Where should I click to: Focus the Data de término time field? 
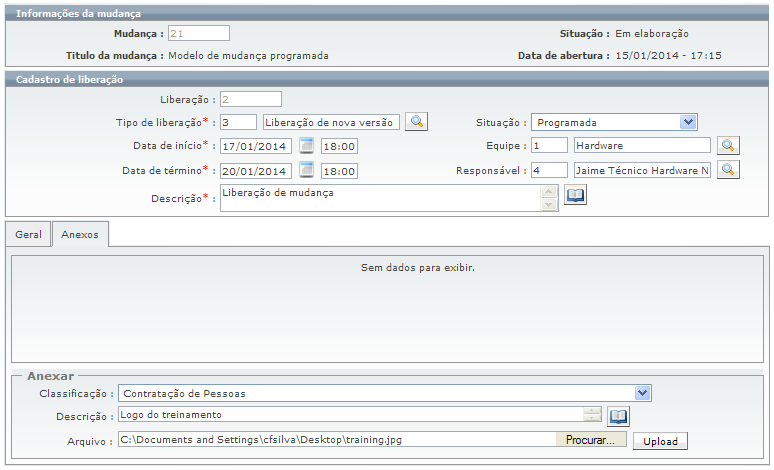click(340, 171)
